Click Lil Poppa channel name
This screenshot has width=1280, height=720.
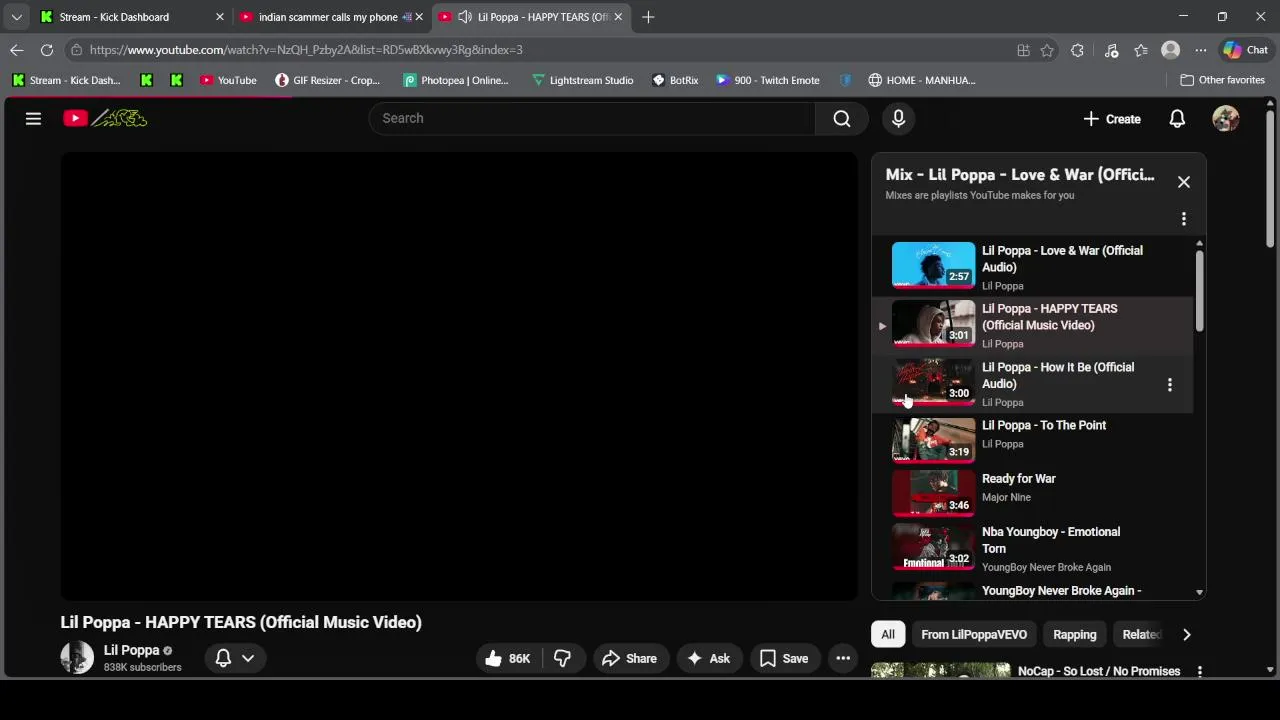(x=131, y=650)
